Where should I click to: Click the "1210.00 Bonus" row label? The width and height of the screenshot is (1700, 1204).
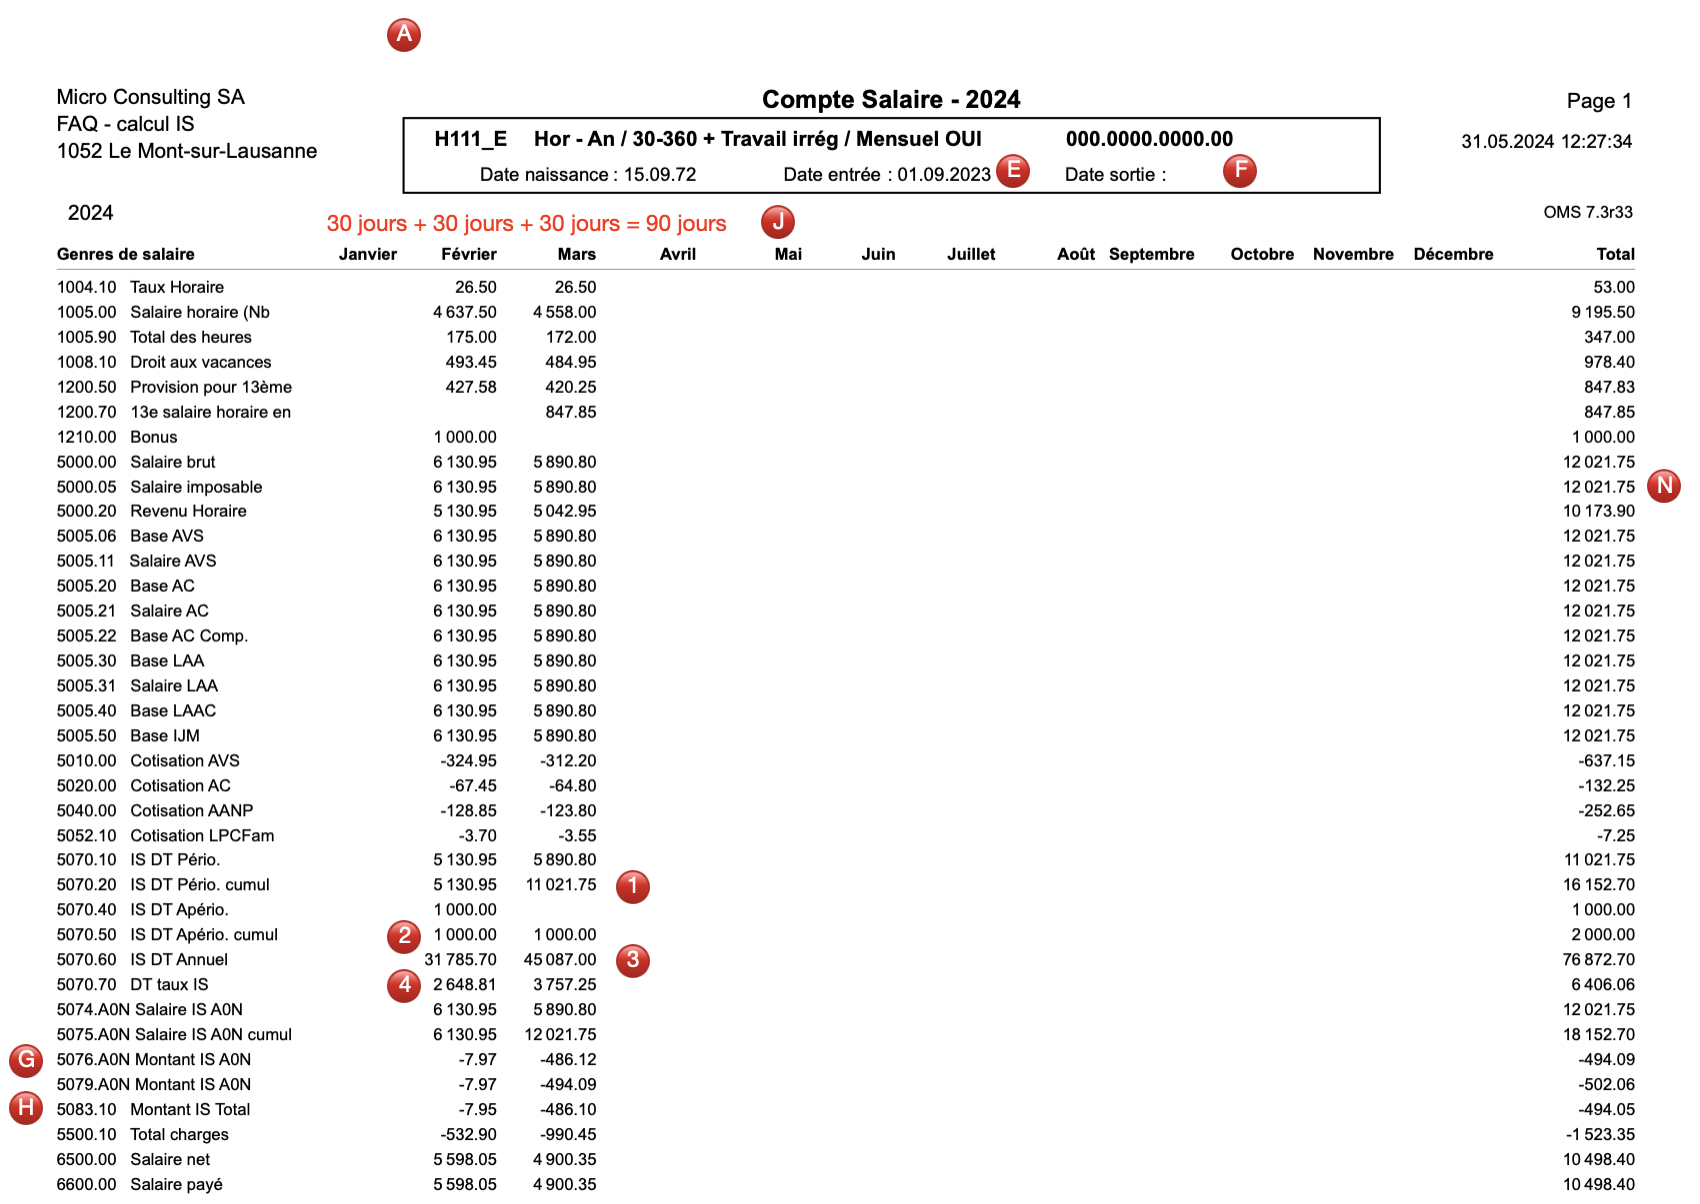point(117,437)
